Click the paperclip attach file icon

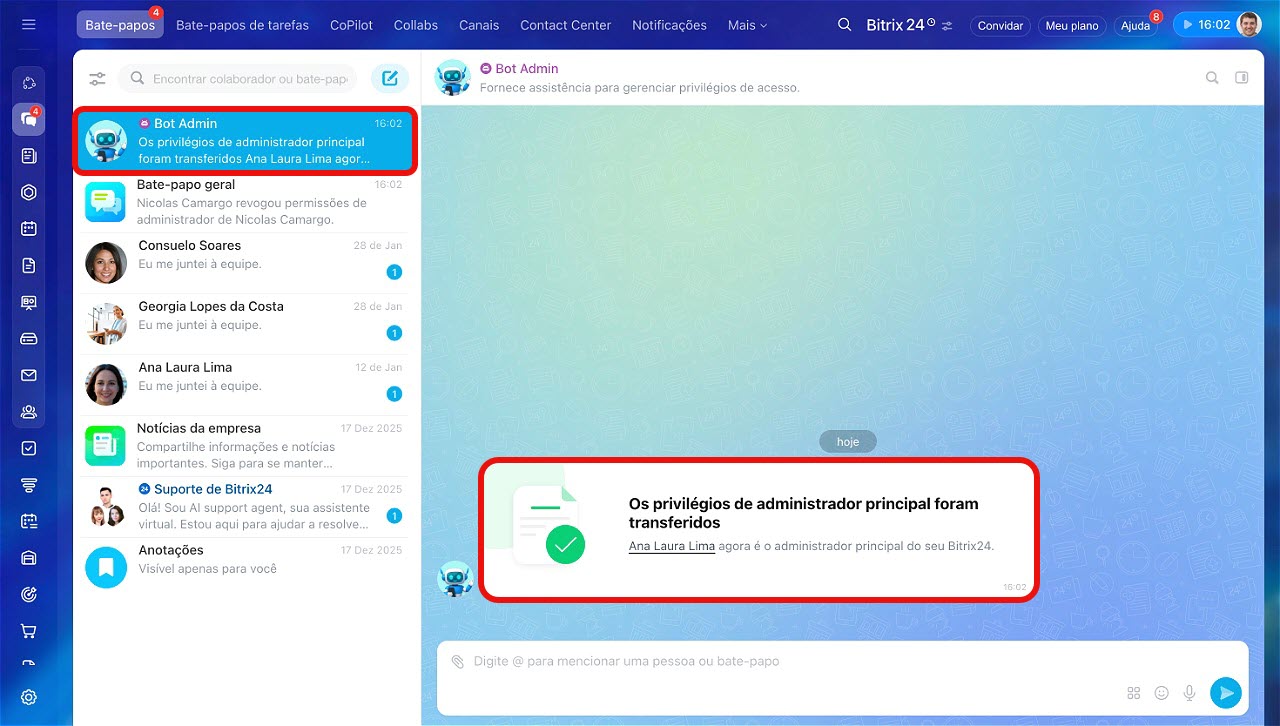[457, 661]
